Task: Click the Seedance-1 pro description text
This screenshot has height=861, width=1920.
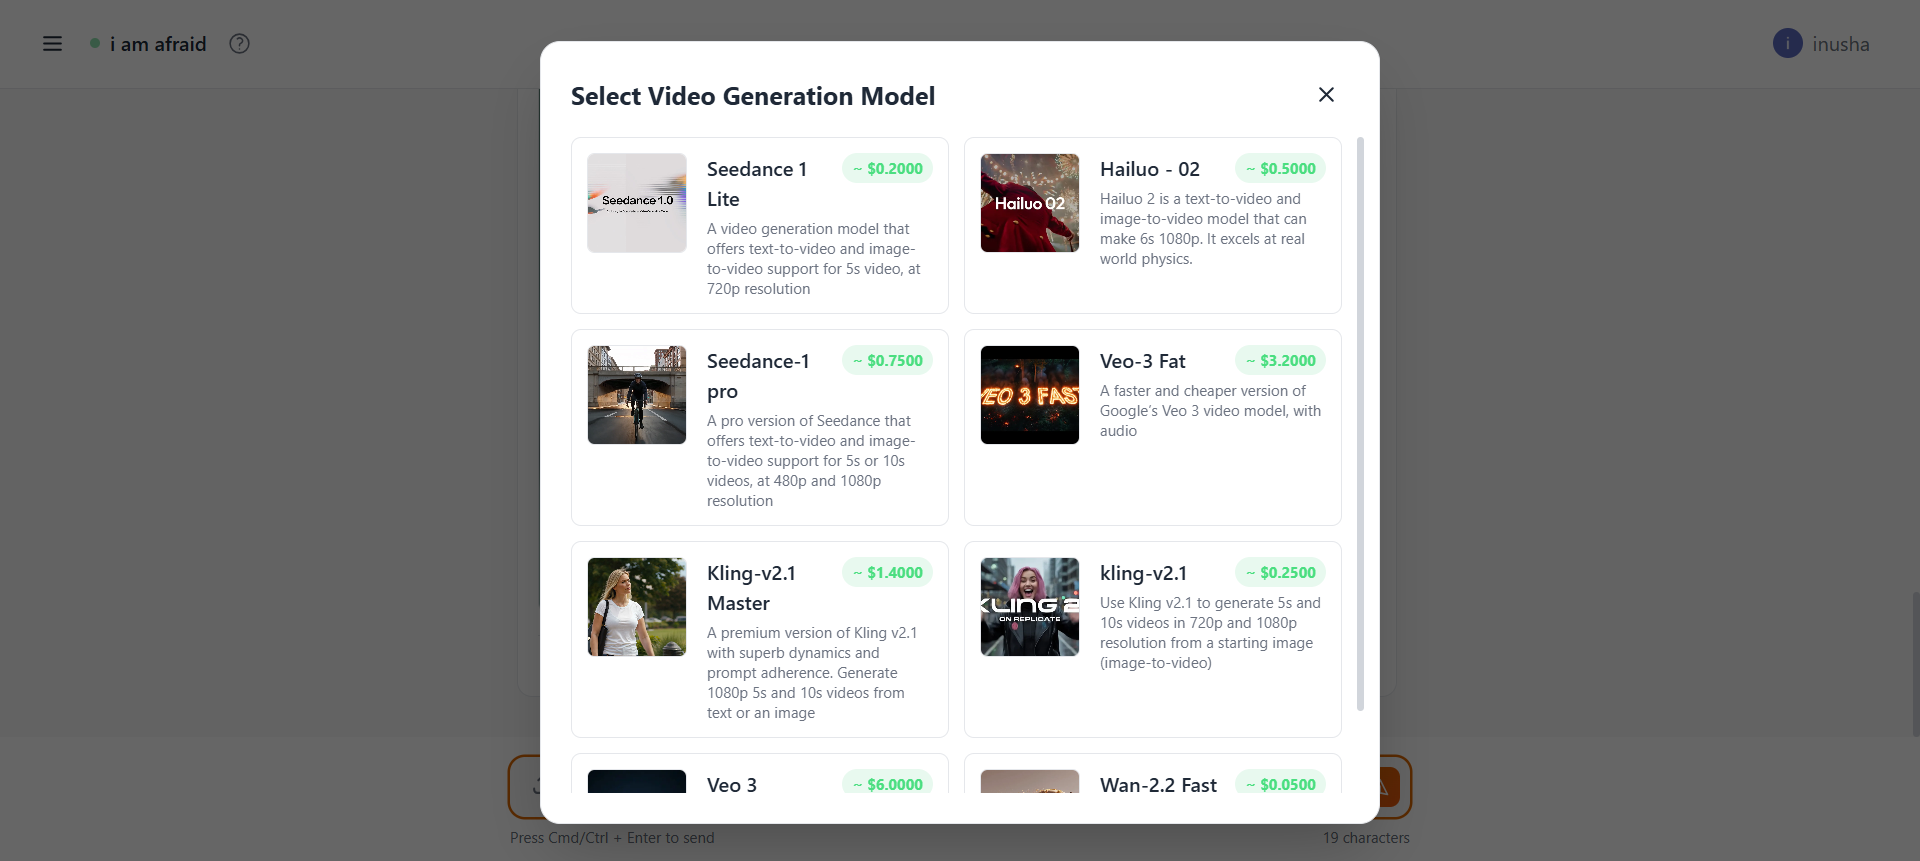Action: coord(811,461)
